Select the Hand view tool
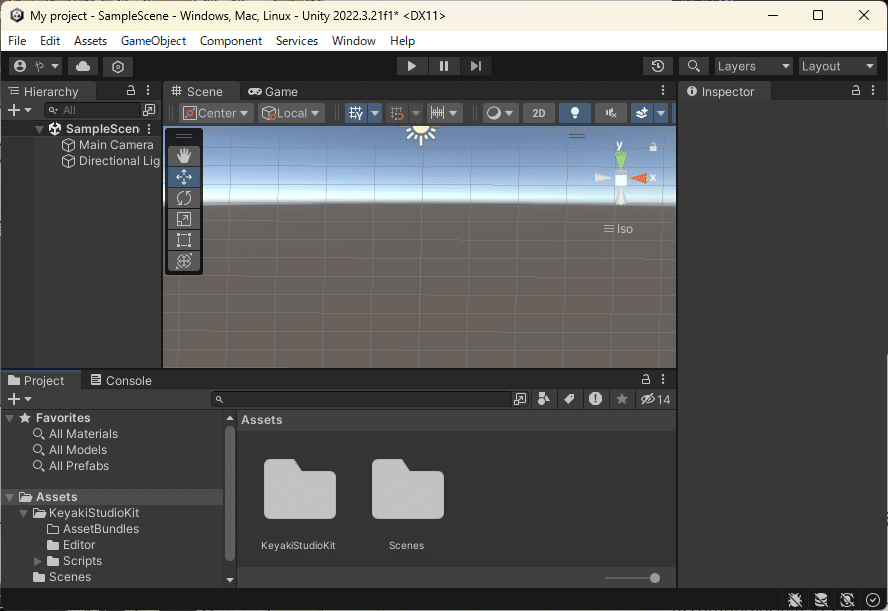Image resolution: width=888 pixels, height=611 pixels. pos(183,156)
